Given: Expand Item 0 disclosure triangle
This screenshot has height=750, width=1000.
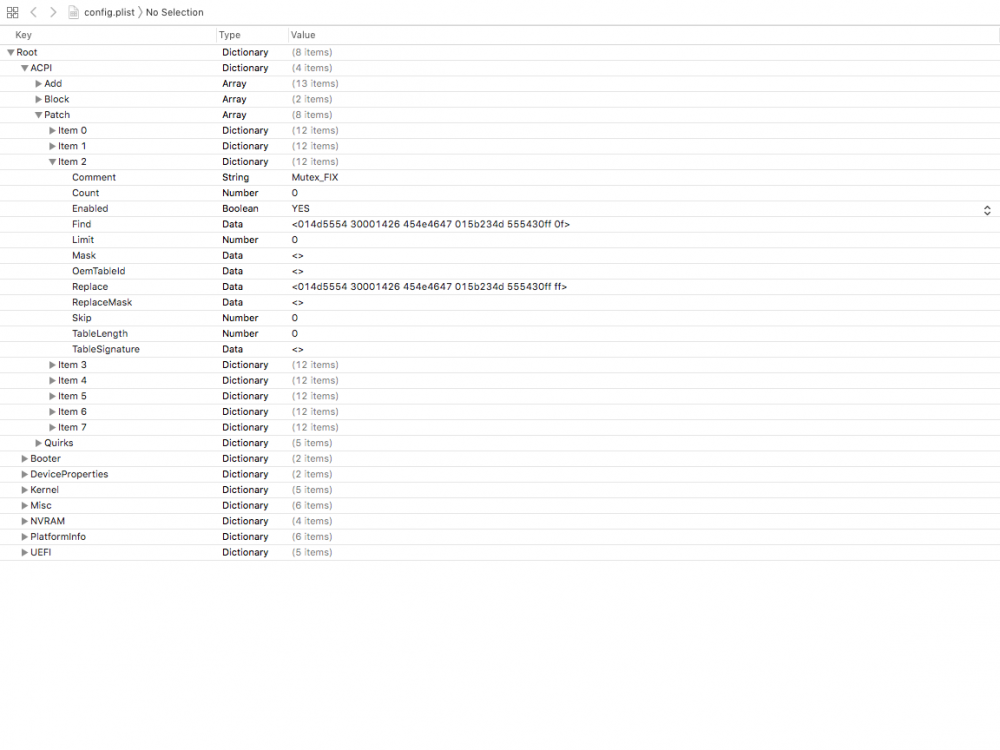Looking at the screenshot, I should coord(52,131).
